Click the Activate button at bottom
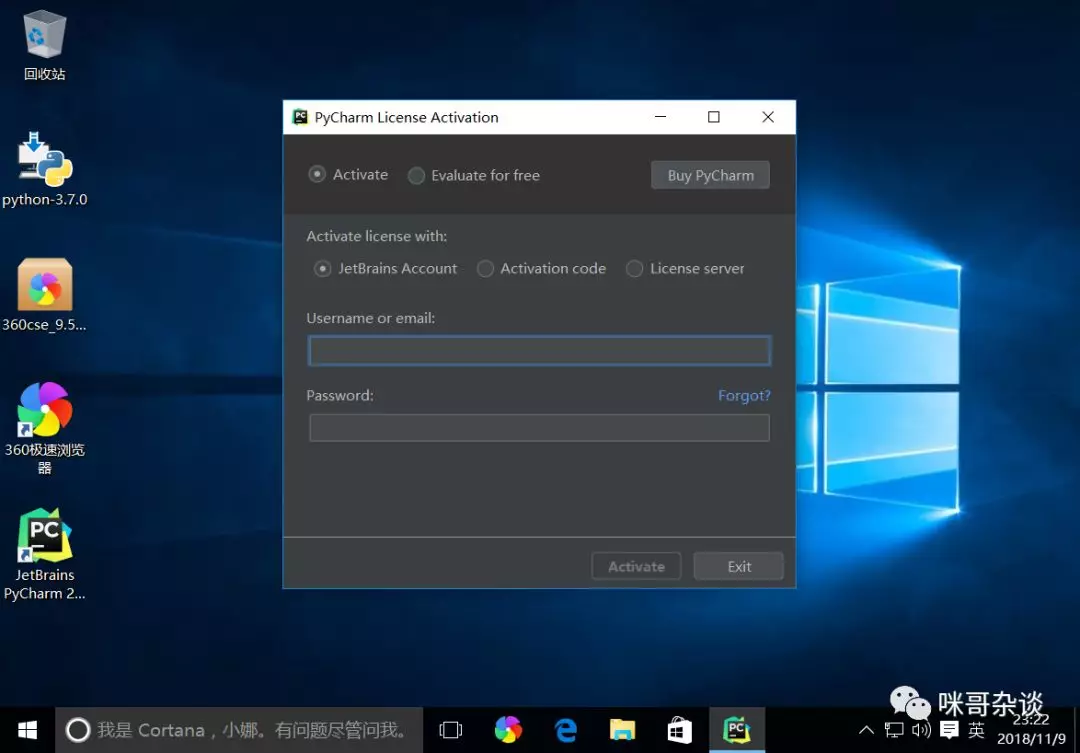1080x753 pixels. pyautogui.click(x=636, y=566)
